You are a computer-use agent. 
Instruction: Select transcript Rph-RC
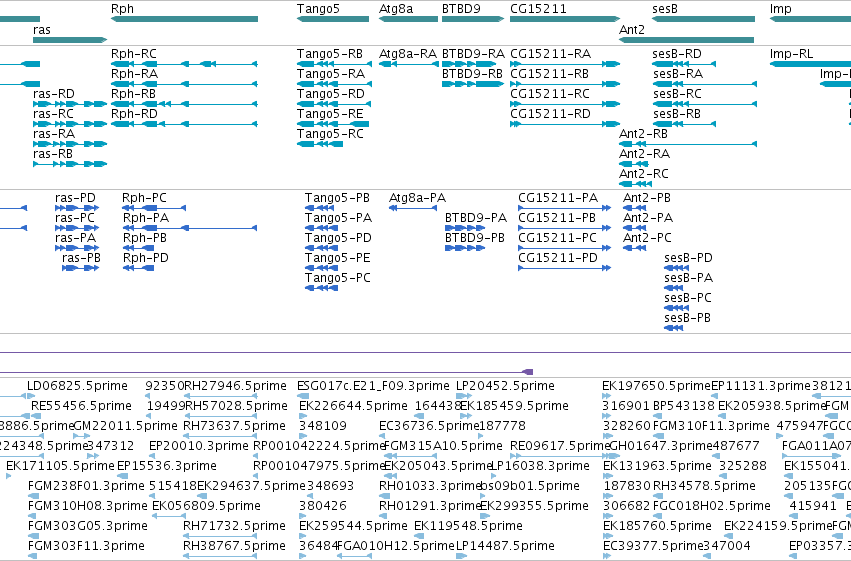184,65
